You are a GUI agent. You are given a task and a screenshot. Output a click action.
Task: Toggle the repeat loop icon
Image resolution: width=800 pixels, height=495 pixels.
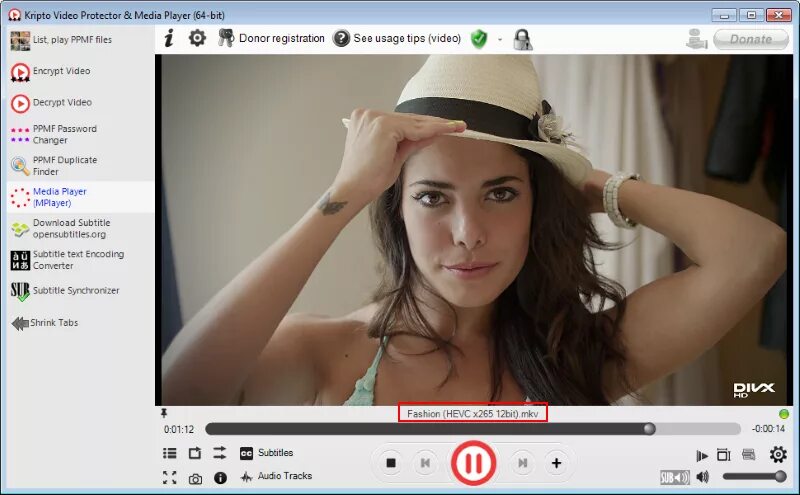point(195,453)
